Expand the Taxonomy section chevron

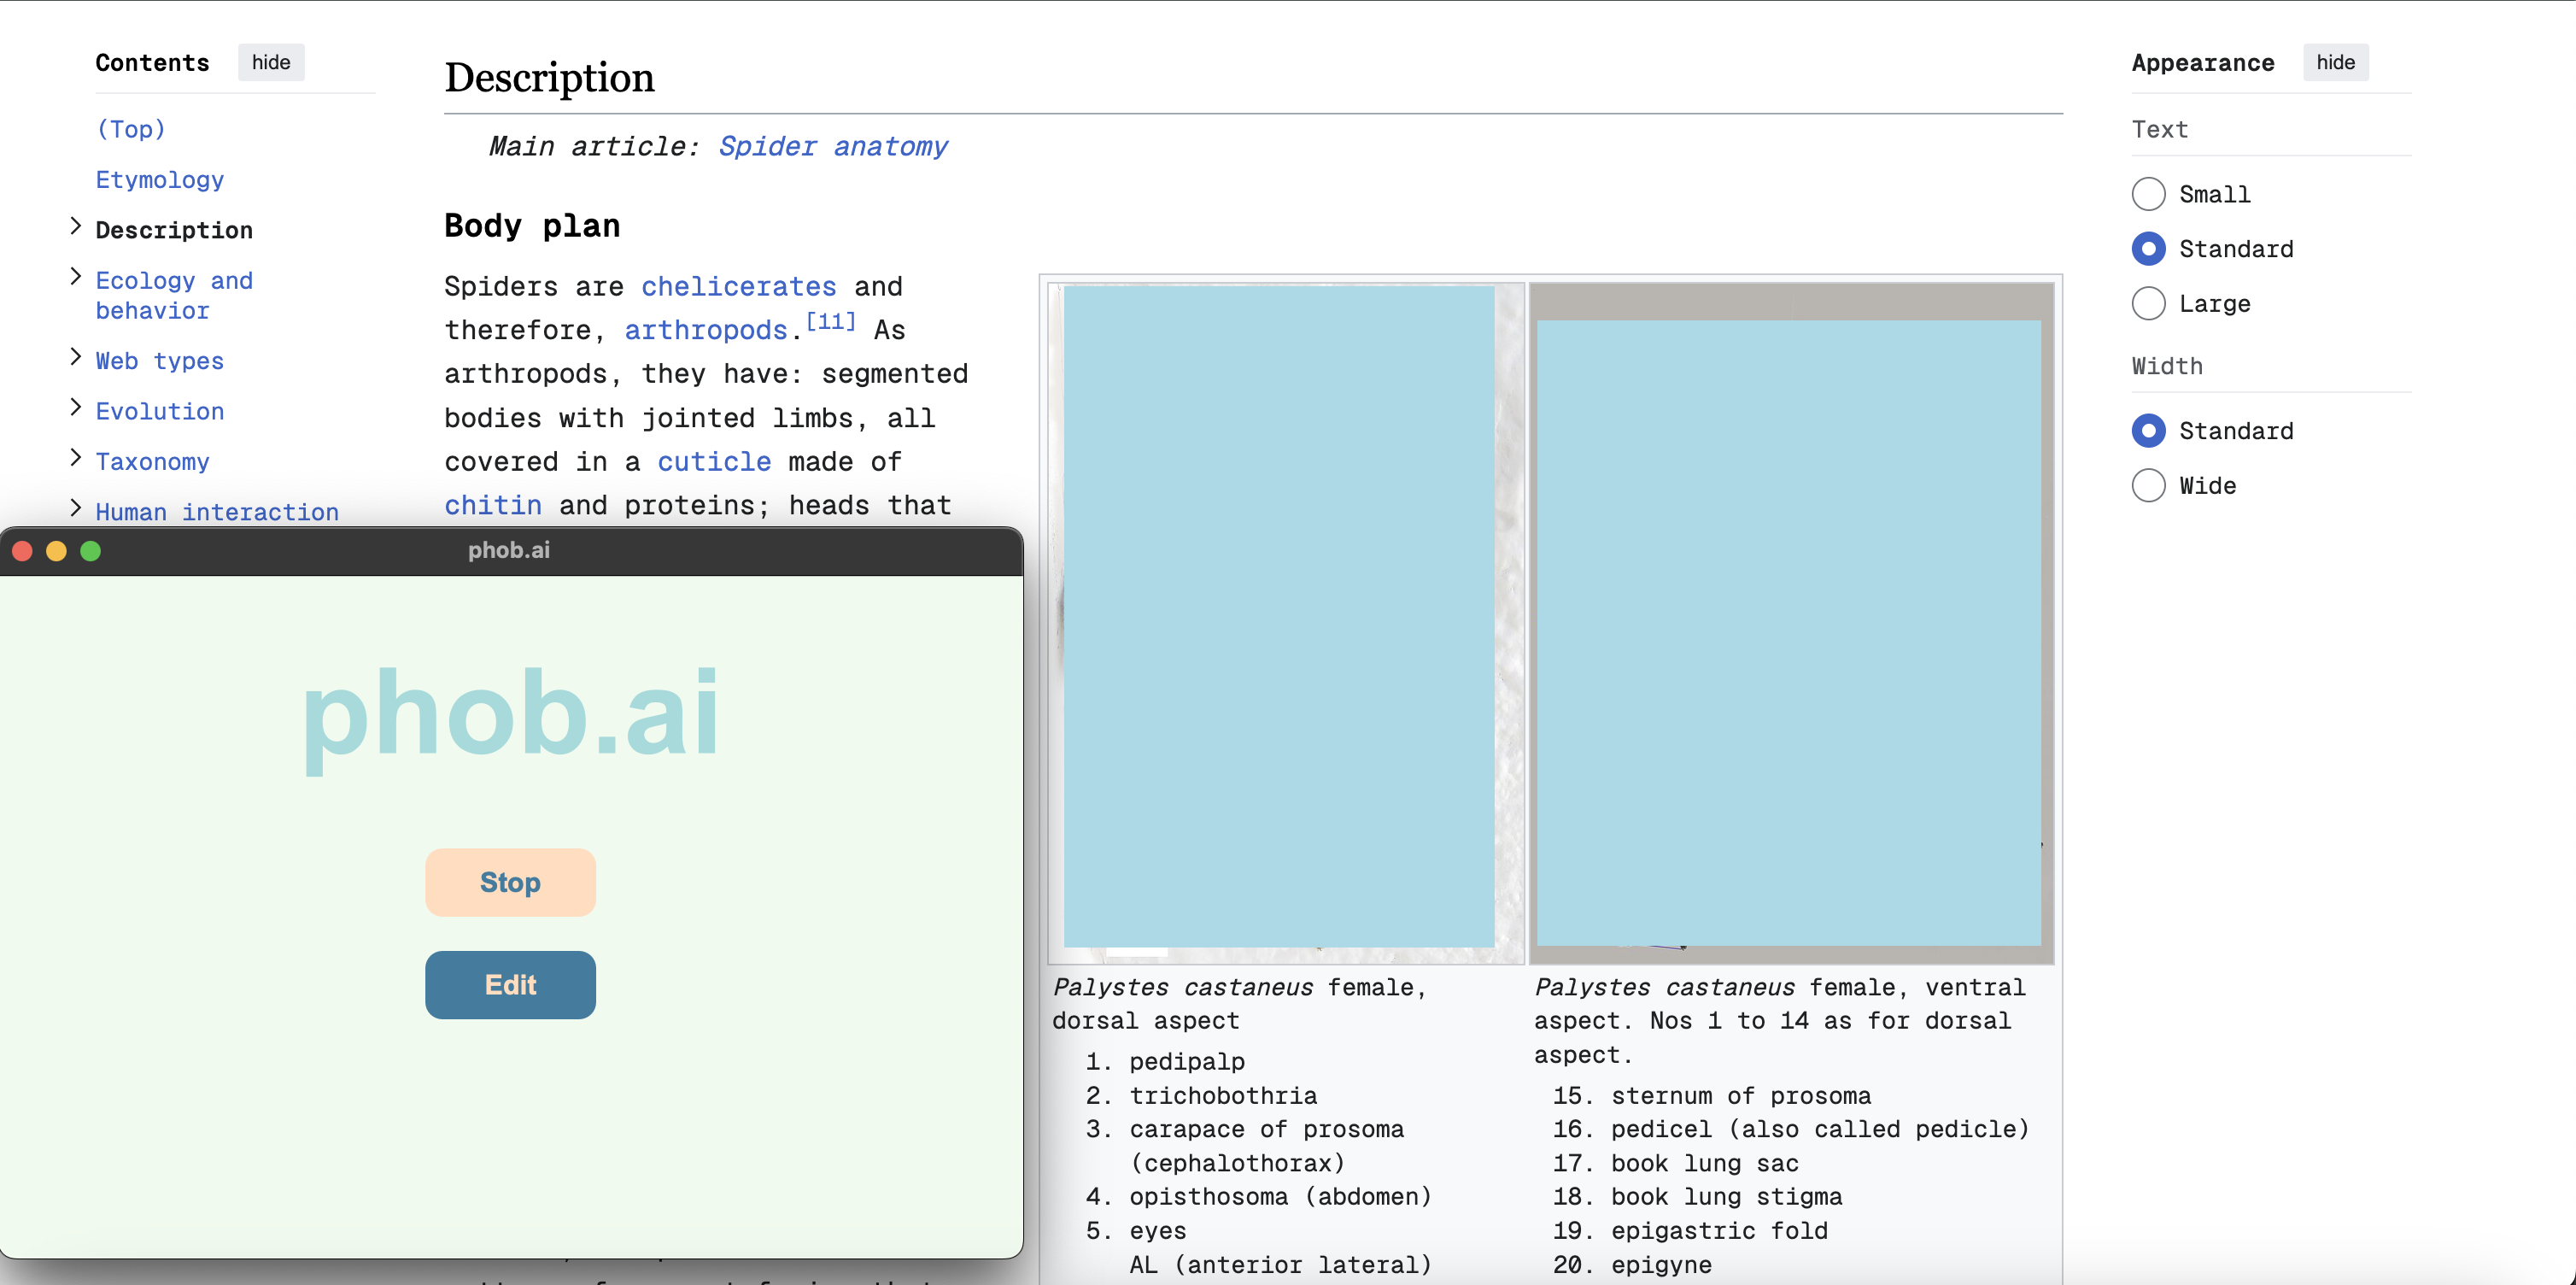click(x=76, y=458)
